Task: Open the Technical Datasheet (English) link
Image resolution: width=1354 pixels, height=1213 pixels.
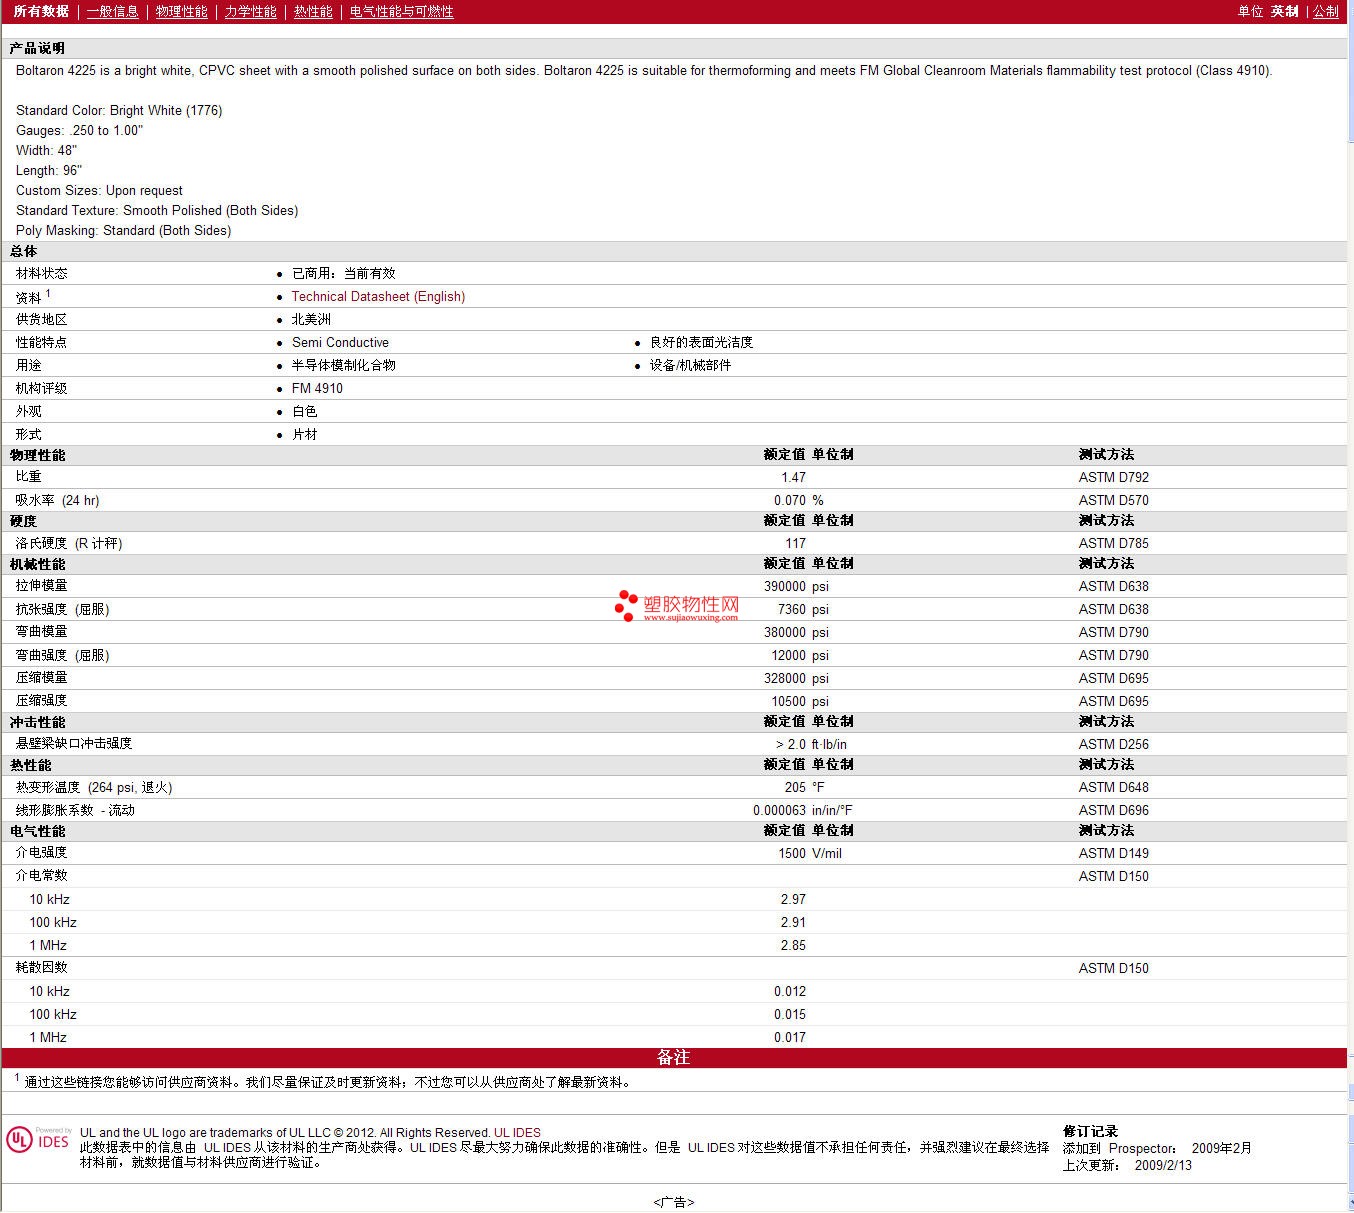Action: click(378, 297)
